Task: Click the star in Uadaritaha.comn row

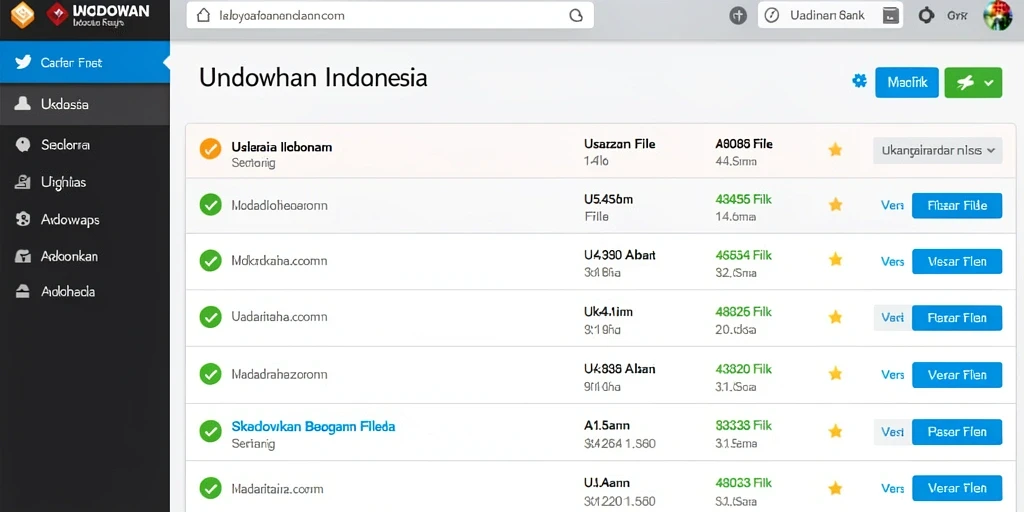Action: [835, 317]
